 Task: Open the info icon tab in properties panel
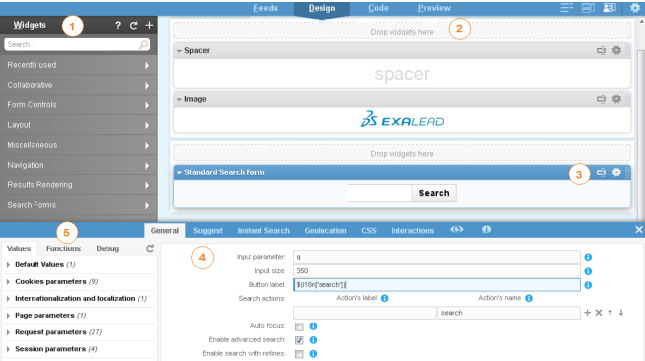click(486, 229)
